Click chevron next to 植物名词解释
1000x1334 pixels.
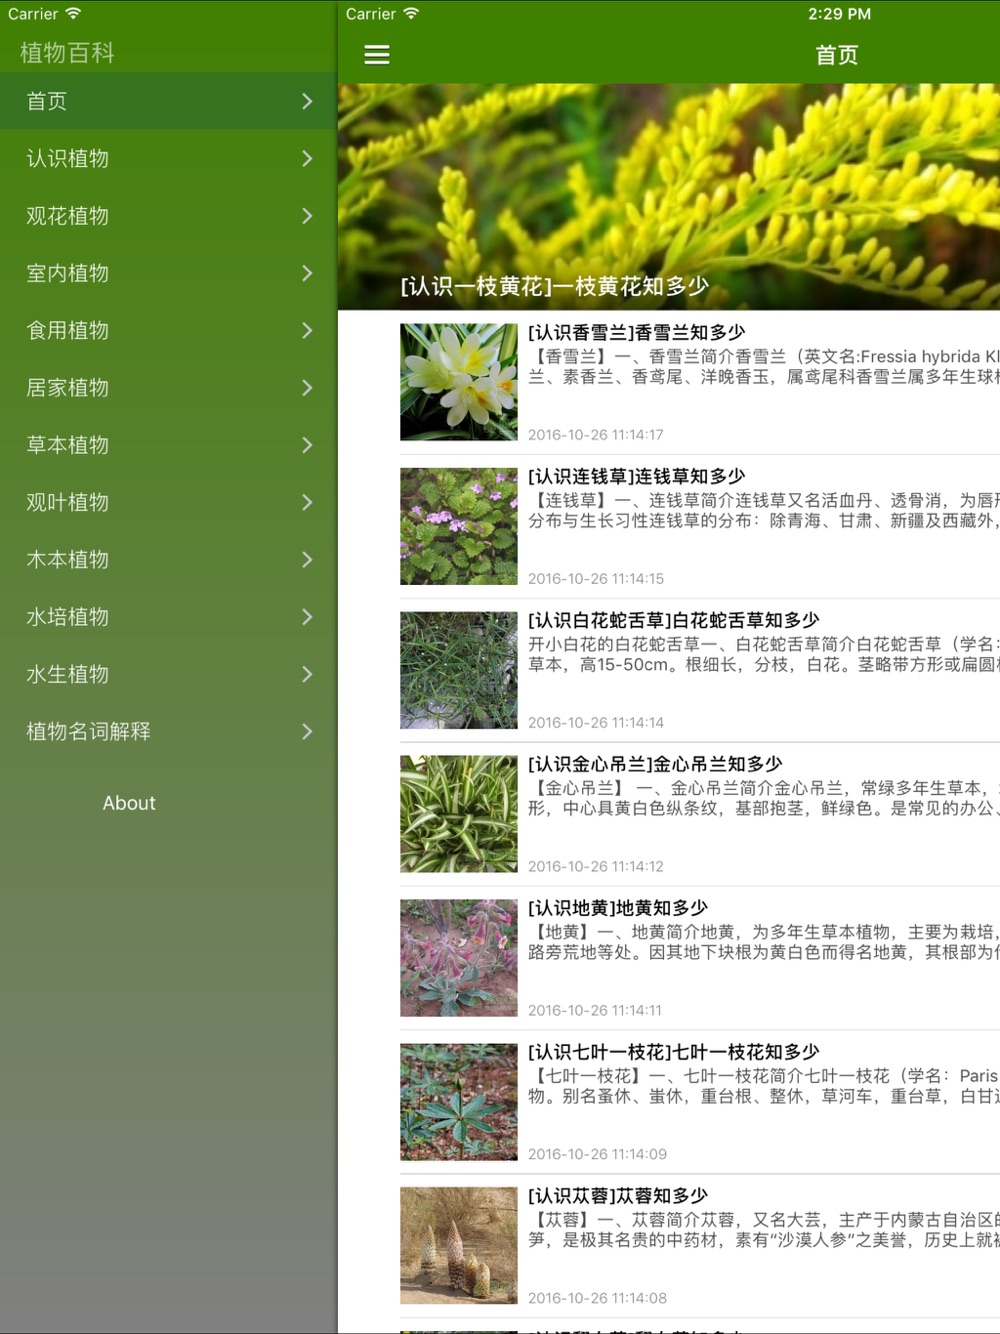307,732
